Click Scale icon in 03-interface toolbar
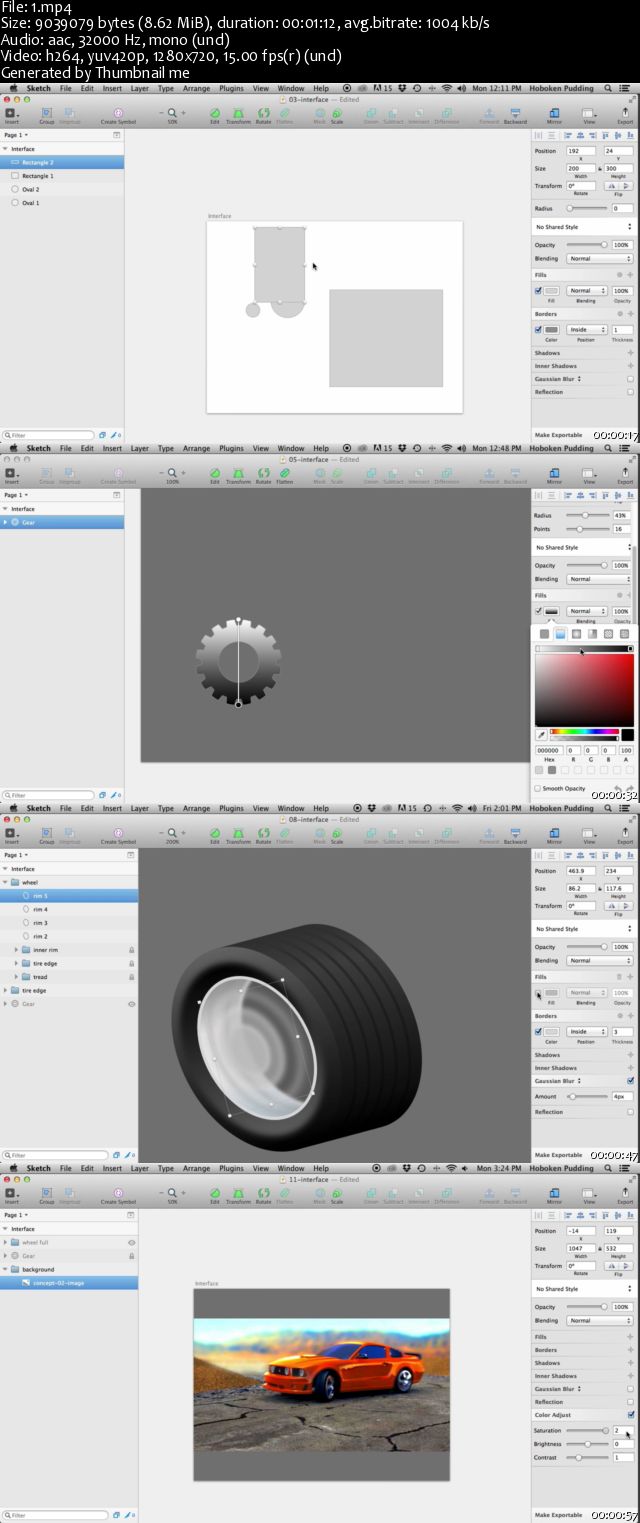Screen dimensions: 640x1523 coord(337,114)
